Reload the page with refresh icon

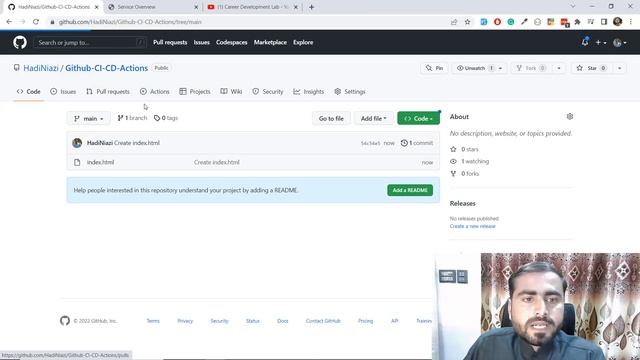(x=36, y=22)
